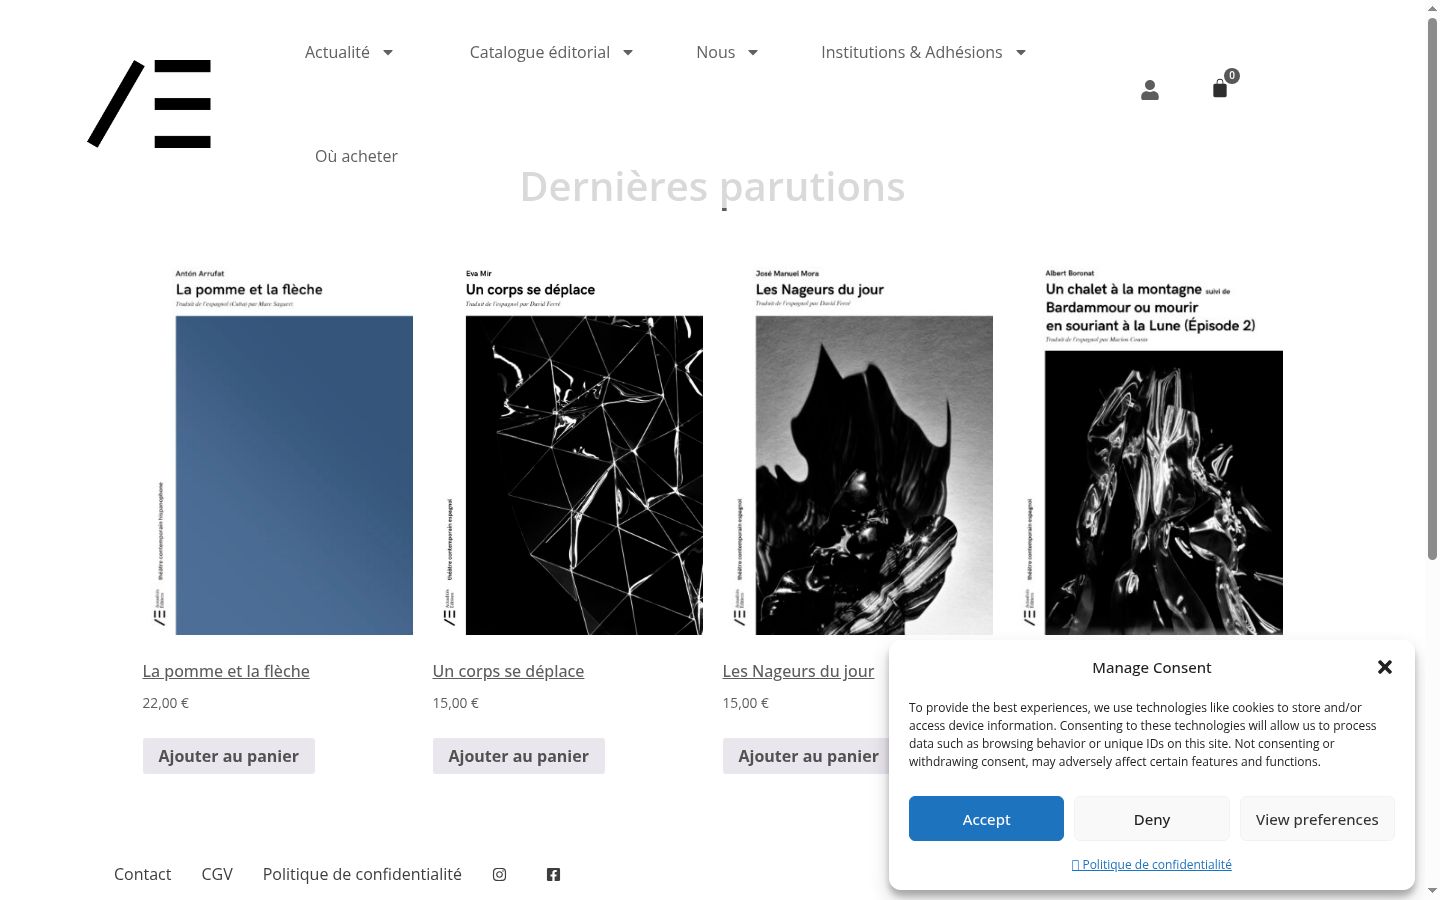This screenshot has width=1440, height=900.
Task: Add Les Nageurs du jour to cart
Action: (809, 756)
